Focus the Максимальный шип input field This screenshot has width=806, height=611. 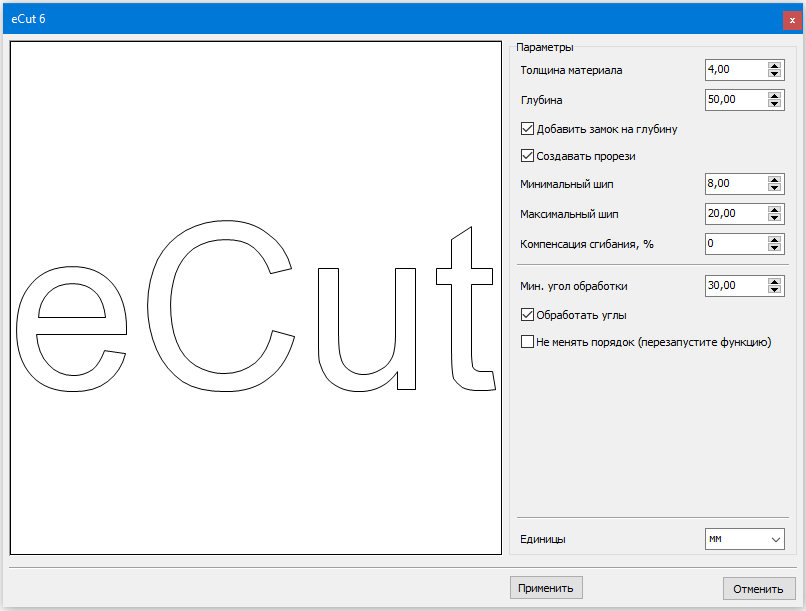(735, 214)
